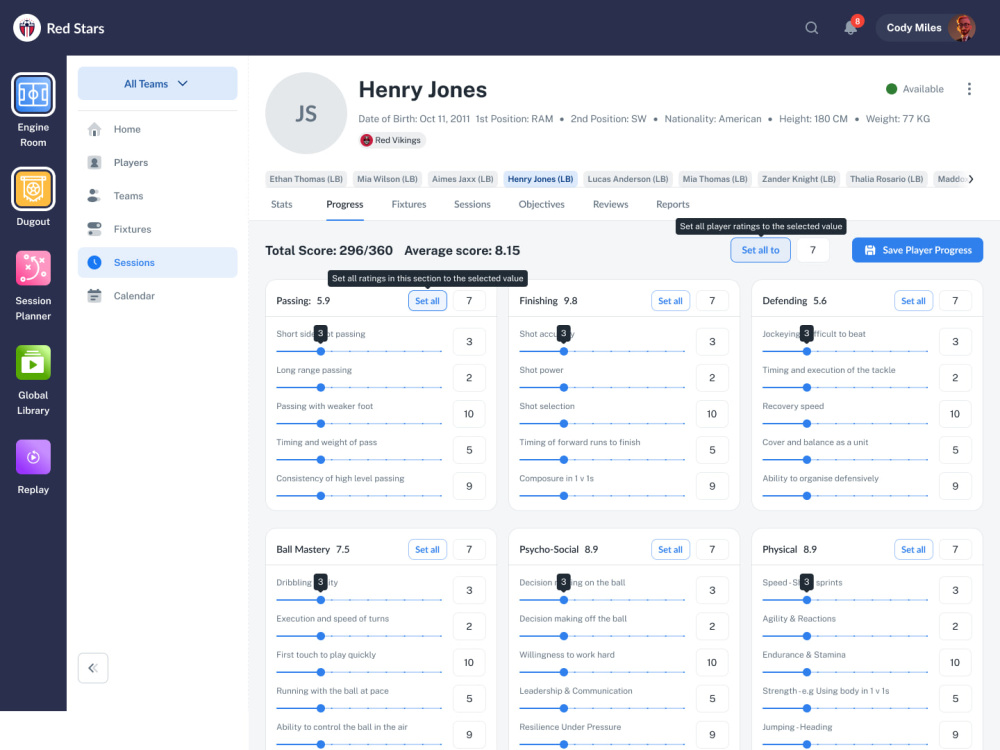The height and width of the screenshot is (750, 1000).
Task: Open Cody Miles profile avatar
Action: pyautogui.click(x=961, y=28)
